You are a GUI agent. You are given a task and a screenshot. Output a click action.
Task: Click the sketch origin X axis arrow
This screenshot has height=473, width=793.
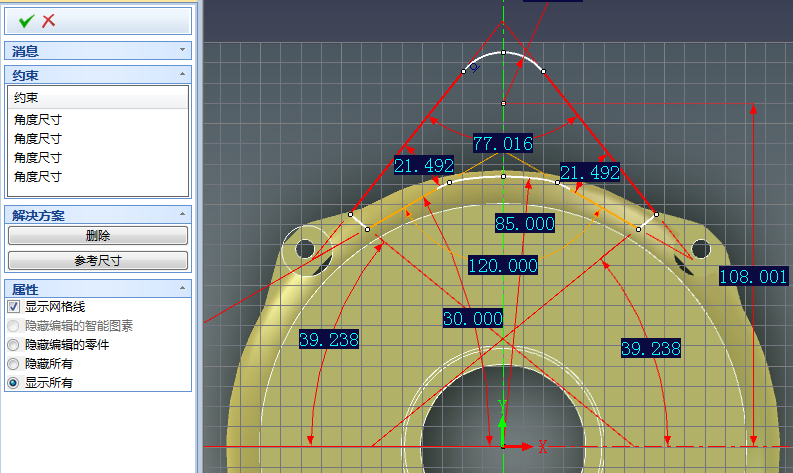click(520, 446)
